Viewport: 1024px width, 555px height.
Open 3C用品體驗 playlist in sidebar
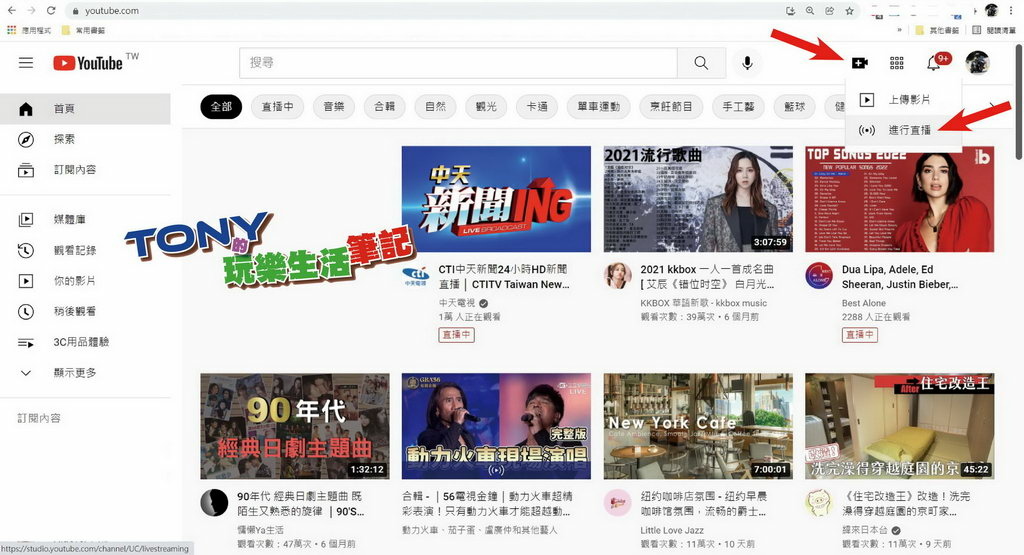[x=86, y=342]
